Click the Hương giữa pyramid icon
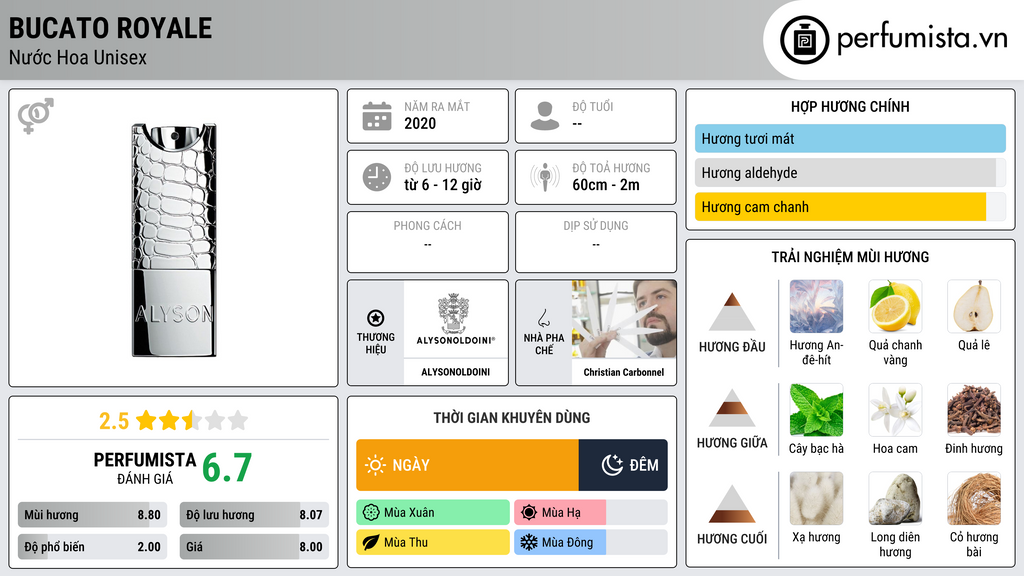Screen dimensions: 1024x576 click(732, 408)
